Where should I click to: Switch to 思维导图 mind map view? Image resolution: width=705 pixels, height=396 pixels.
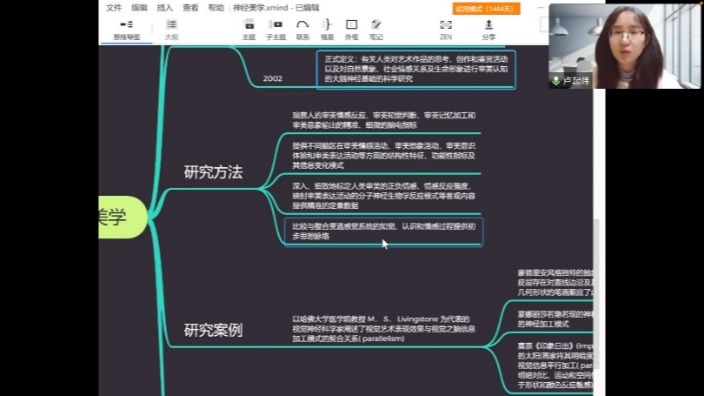[126, 30]
